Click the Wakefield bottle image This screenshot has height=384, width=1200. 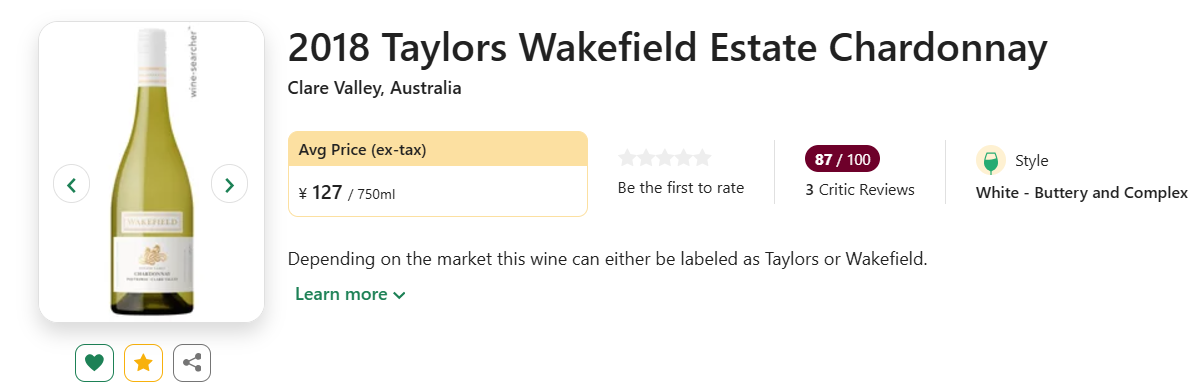151,171
